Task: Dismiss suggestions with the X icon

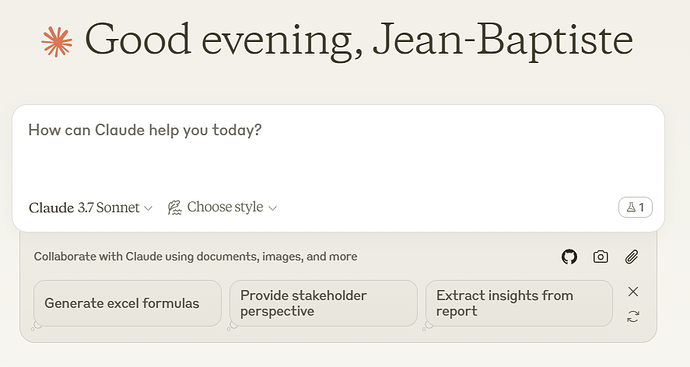Action: click(633, 291)
